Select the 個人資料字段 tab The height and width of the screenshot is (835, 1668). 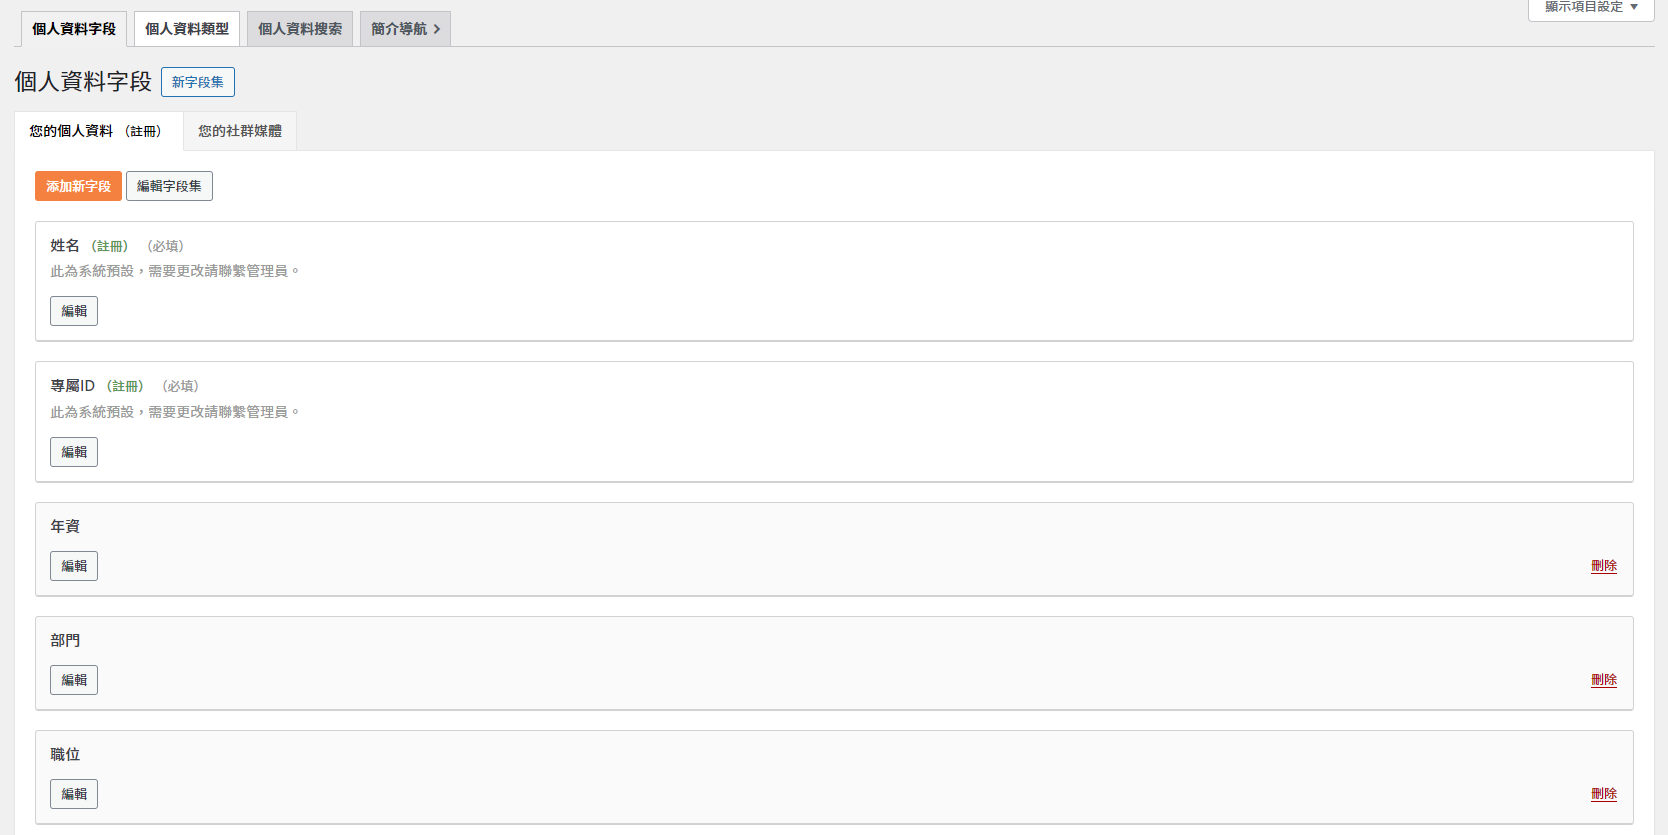(x=74, y=29)
